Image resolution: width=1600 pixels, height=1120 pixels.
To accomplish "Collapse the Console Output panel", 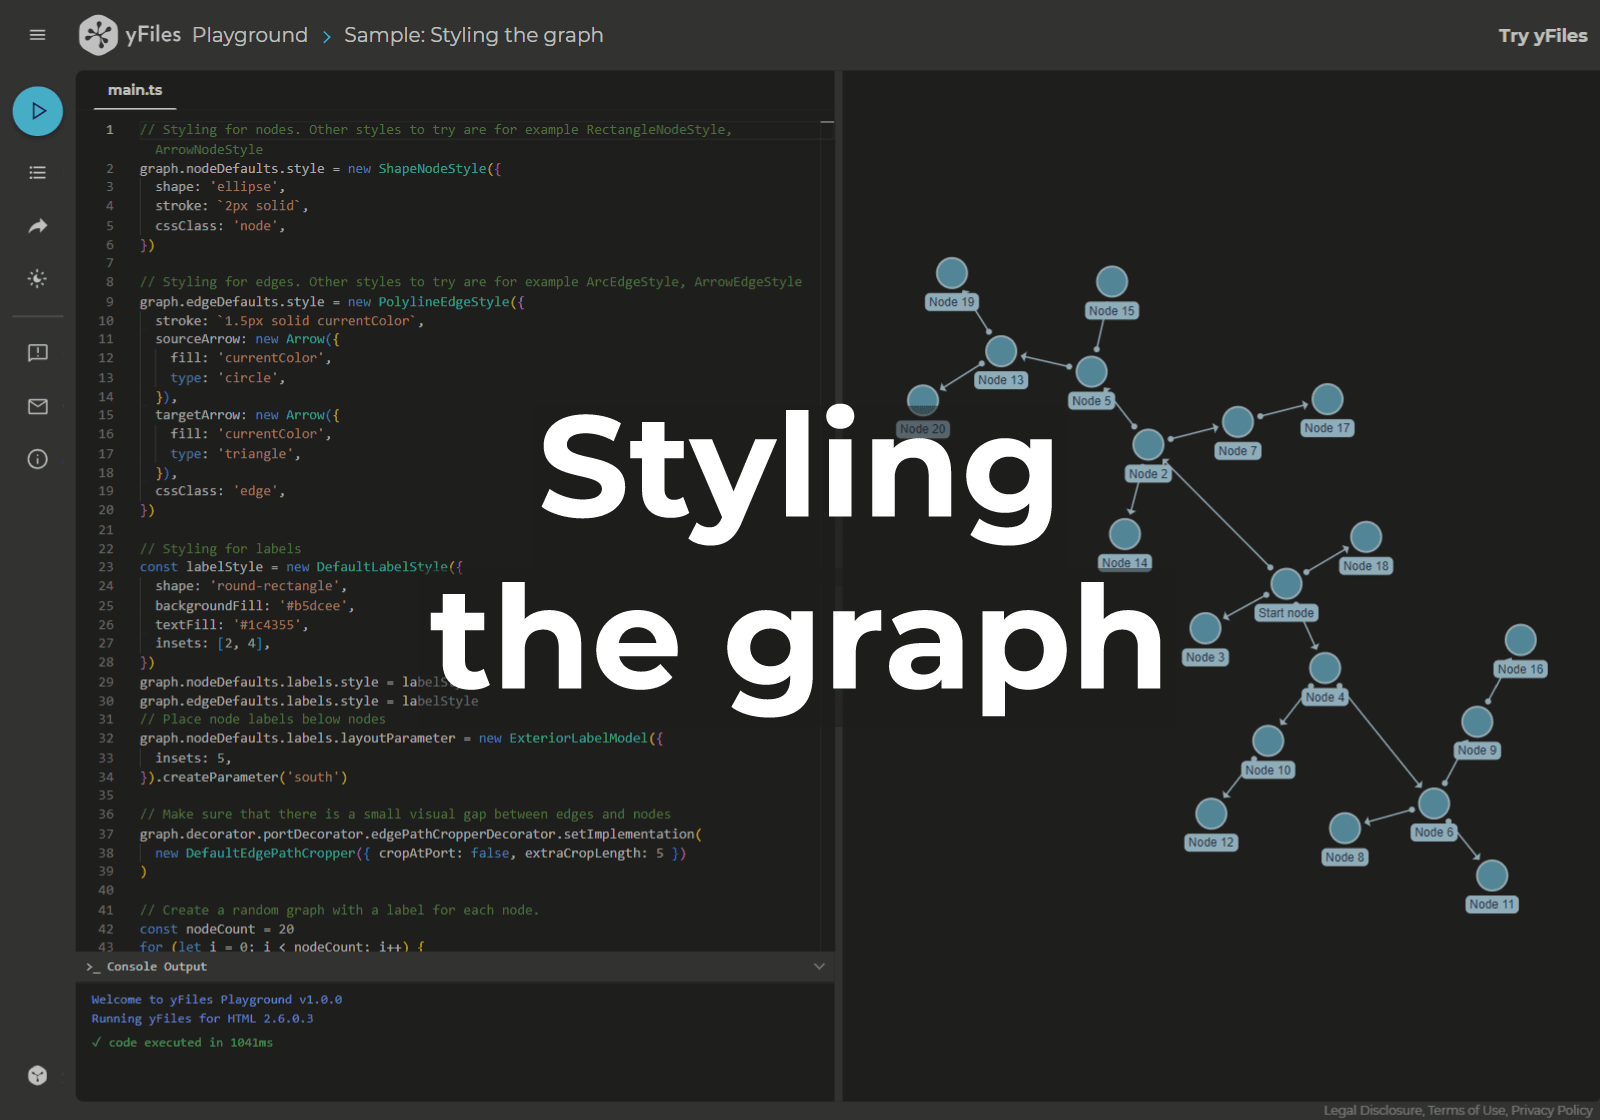I will [x=819, y=966].
